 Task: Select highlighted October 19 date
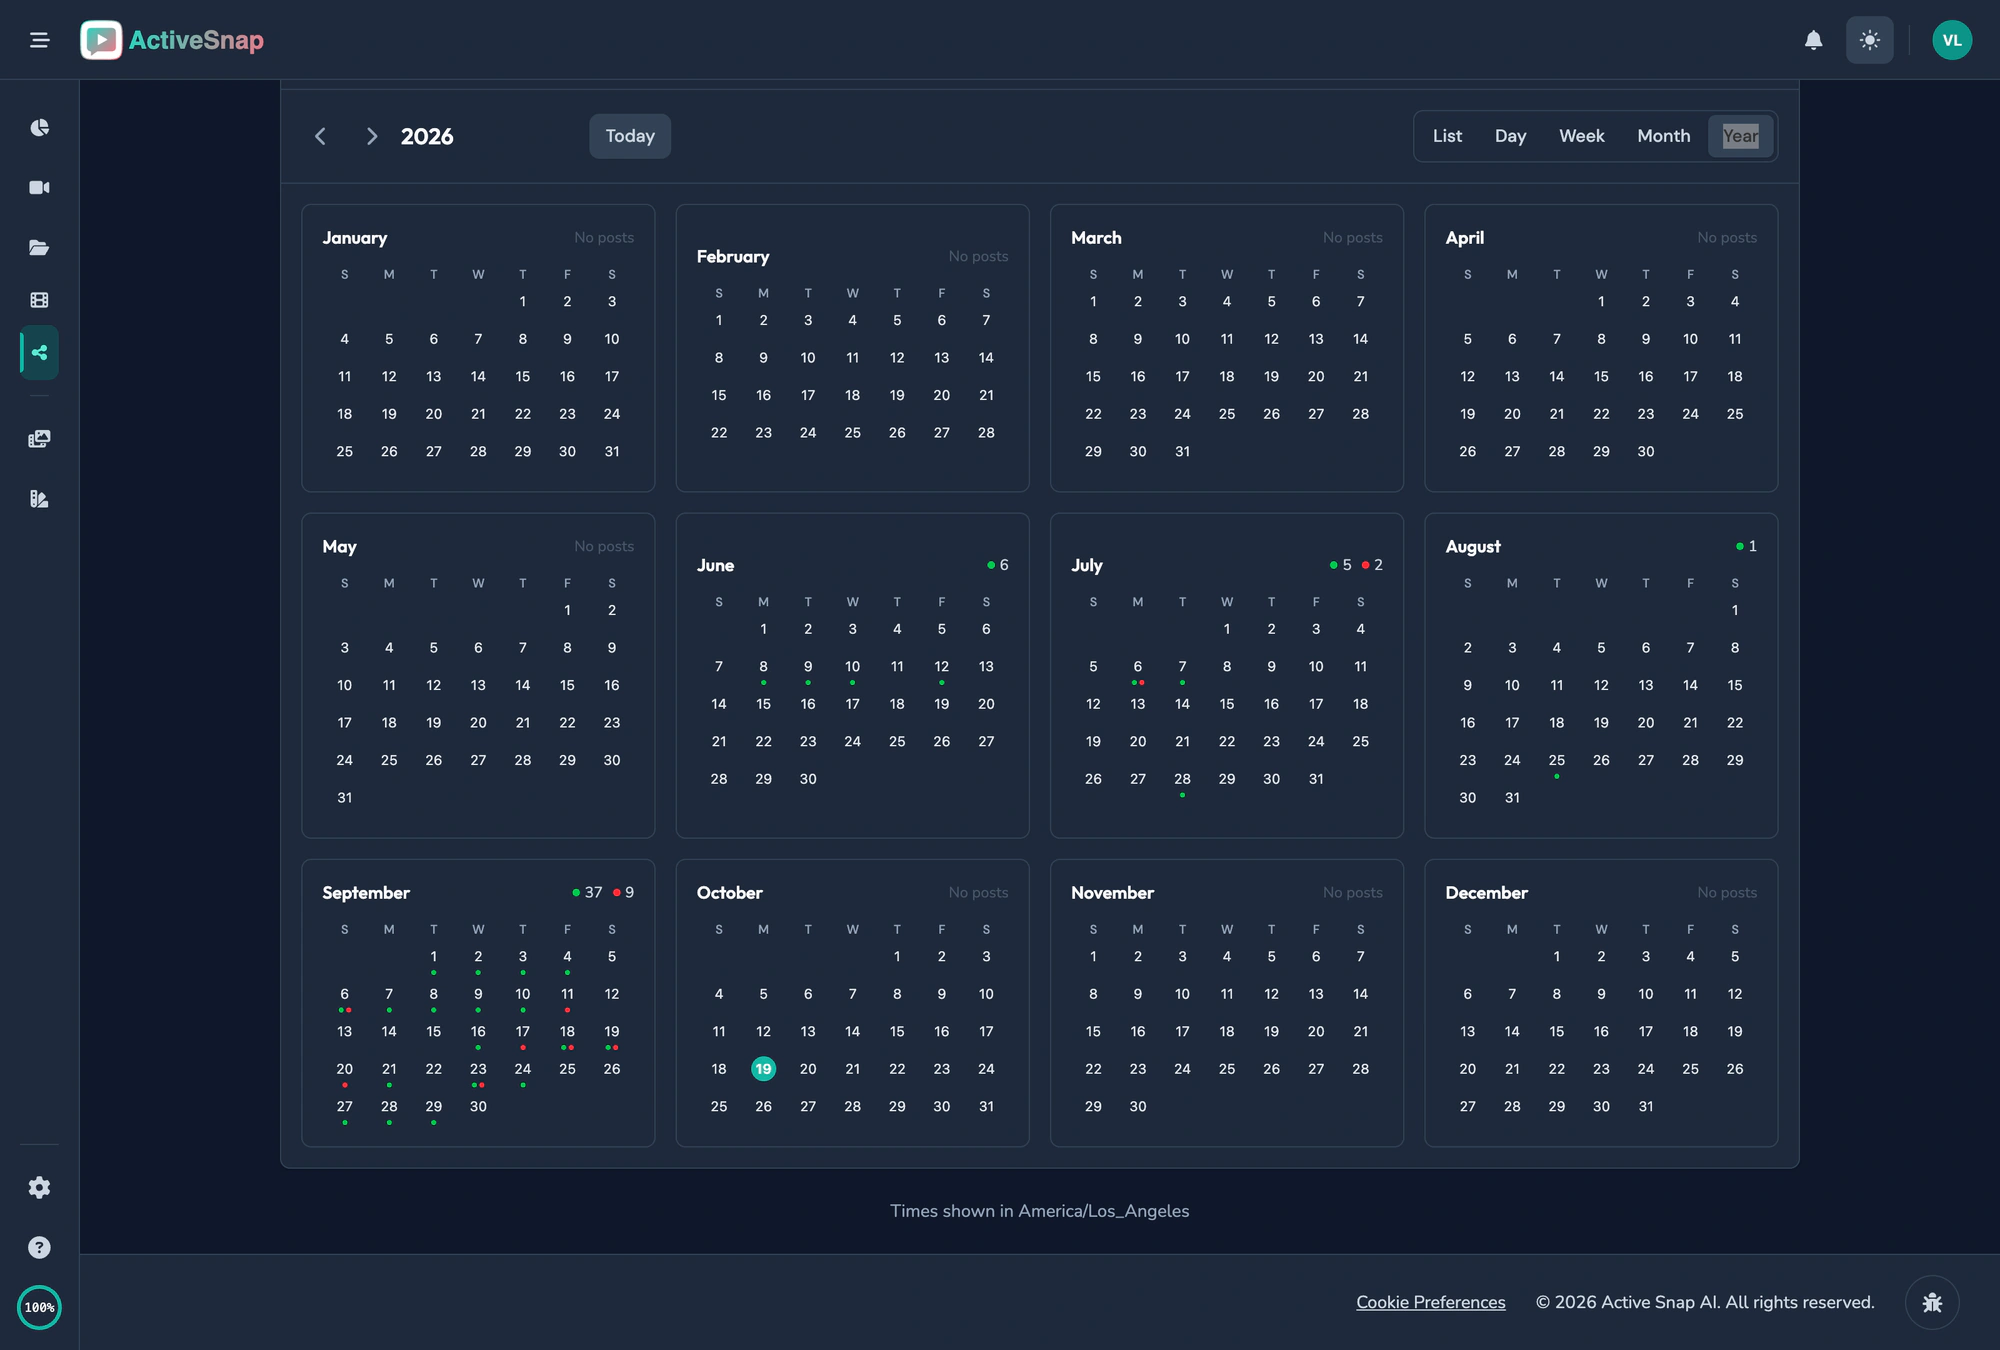tap(763, 1069)
